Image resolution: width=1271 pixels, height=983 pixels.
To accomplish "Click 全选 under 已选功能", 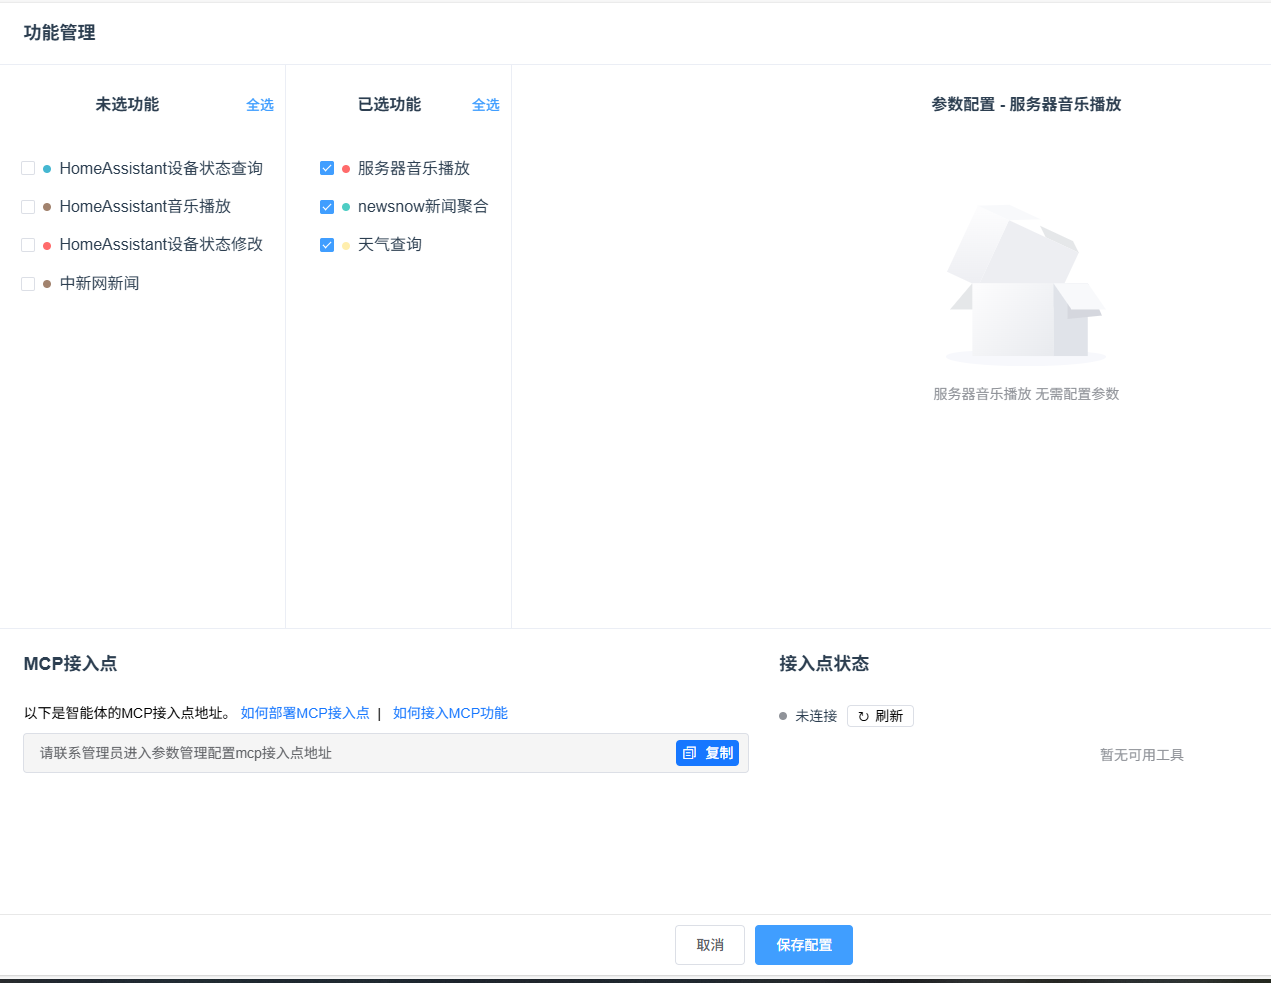I will point(486,105).
